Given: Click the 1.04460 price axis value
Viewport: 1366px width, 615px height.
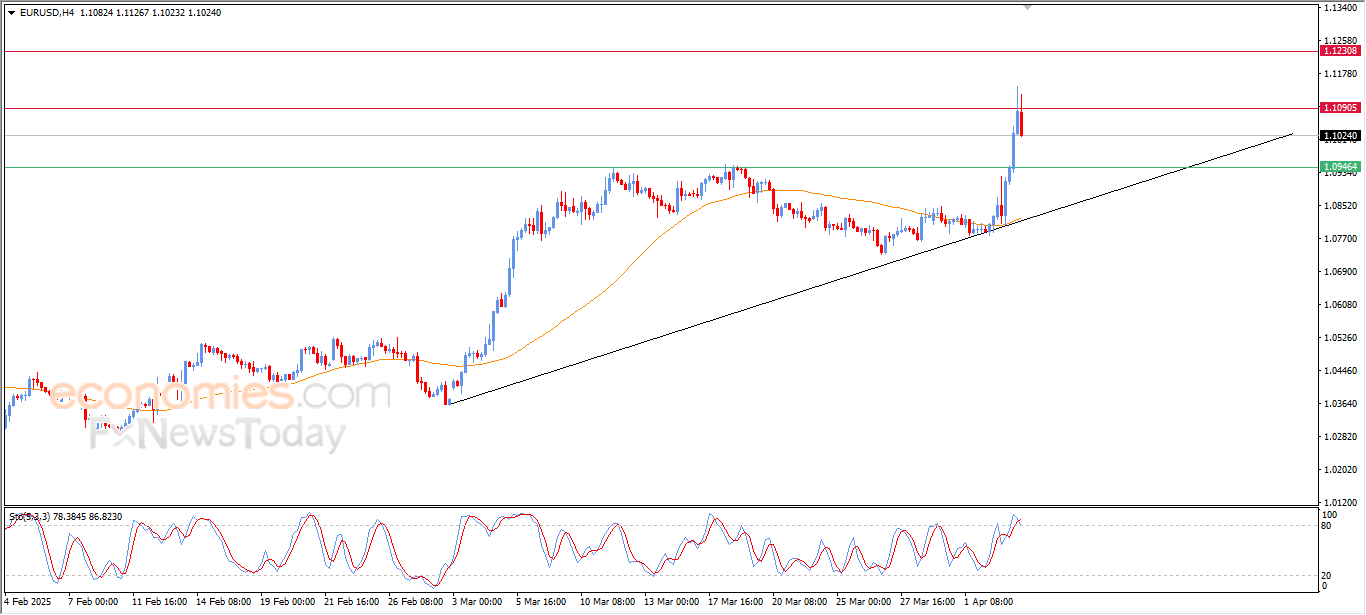Looking at the screenshot, I should 1339,371.
